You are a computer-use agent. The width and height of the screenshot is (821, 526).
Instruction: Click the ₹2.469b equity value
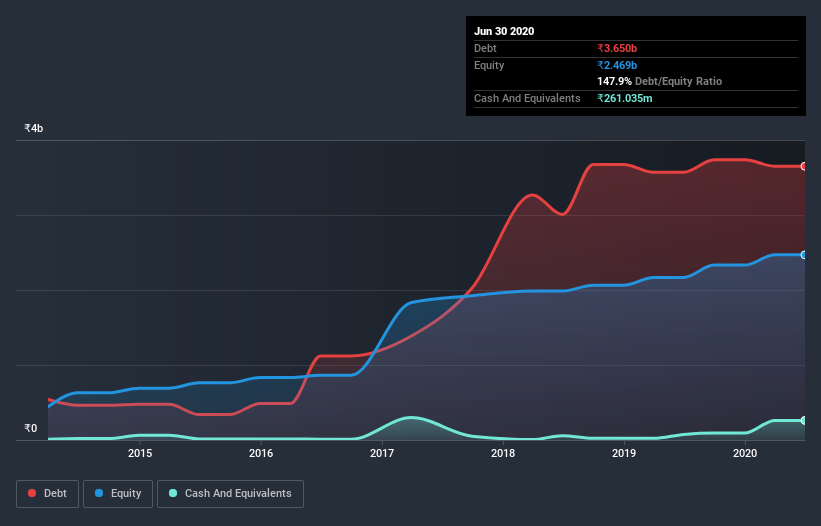point(617,65)
